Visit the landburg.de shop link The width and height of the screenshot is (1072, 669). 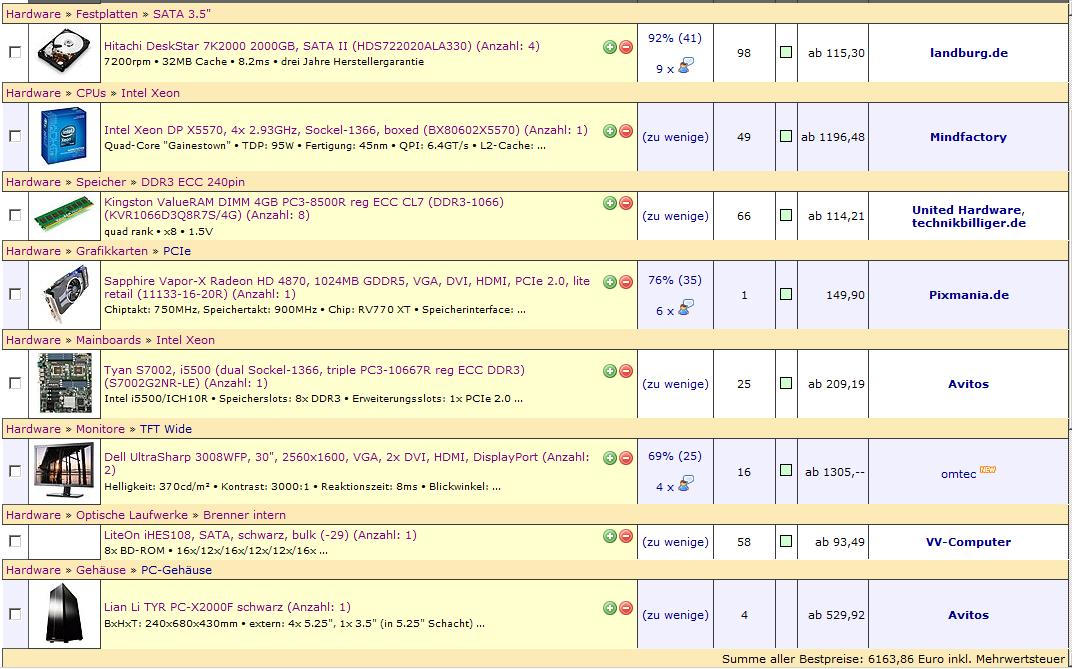(968, 53)
